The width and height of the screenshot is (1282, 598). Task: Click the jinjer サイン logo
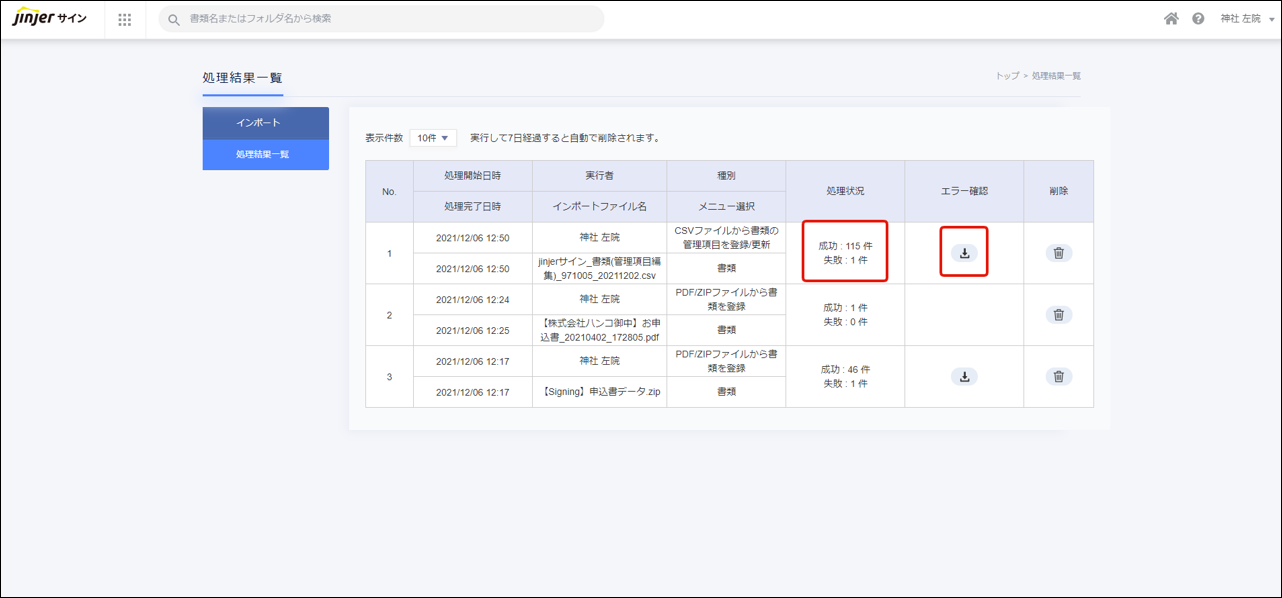point(50,19)
